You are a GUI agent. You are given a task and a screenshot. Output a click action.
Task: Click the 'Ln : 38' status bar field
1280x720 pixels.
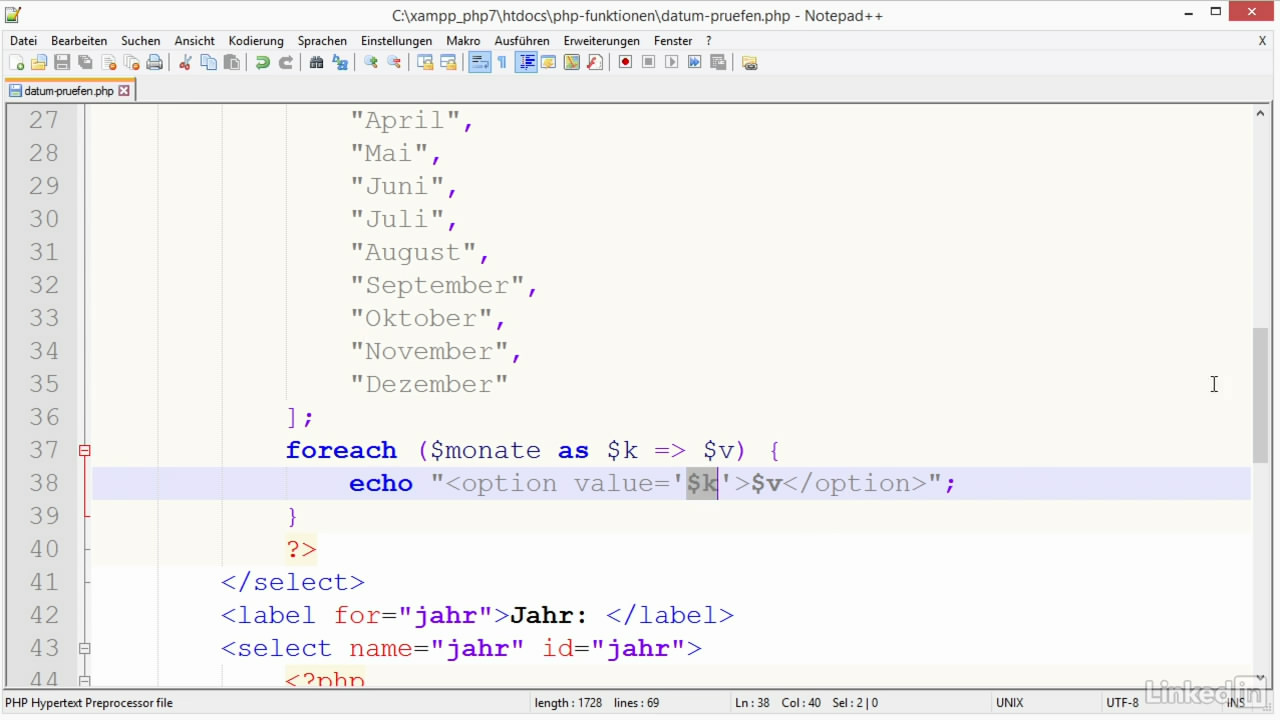752,703
